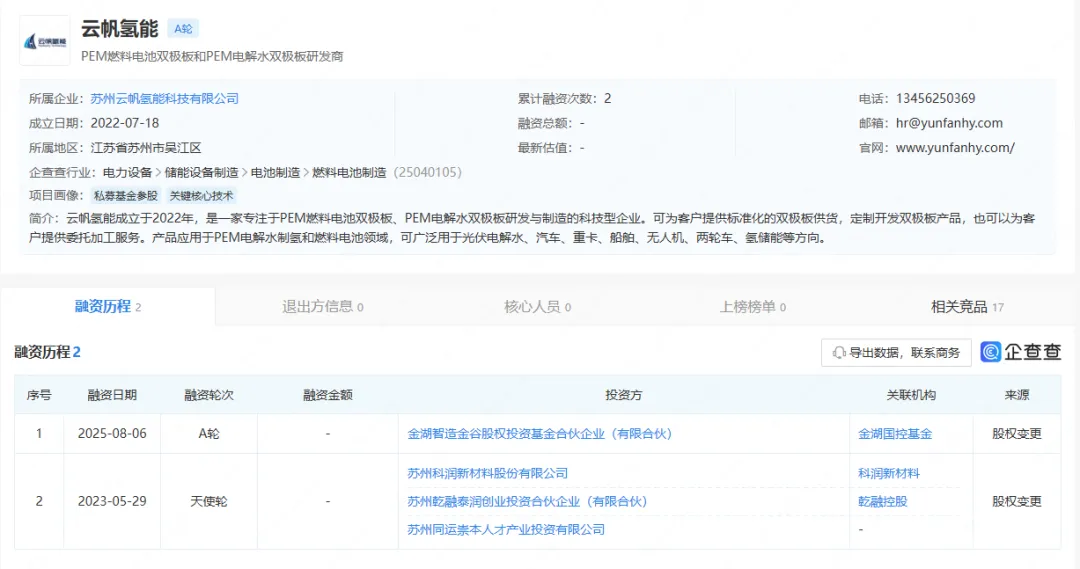Click 股权变更 source in the A轮 row
This screenshot has height=569, width=1080.
(1017, 433)
